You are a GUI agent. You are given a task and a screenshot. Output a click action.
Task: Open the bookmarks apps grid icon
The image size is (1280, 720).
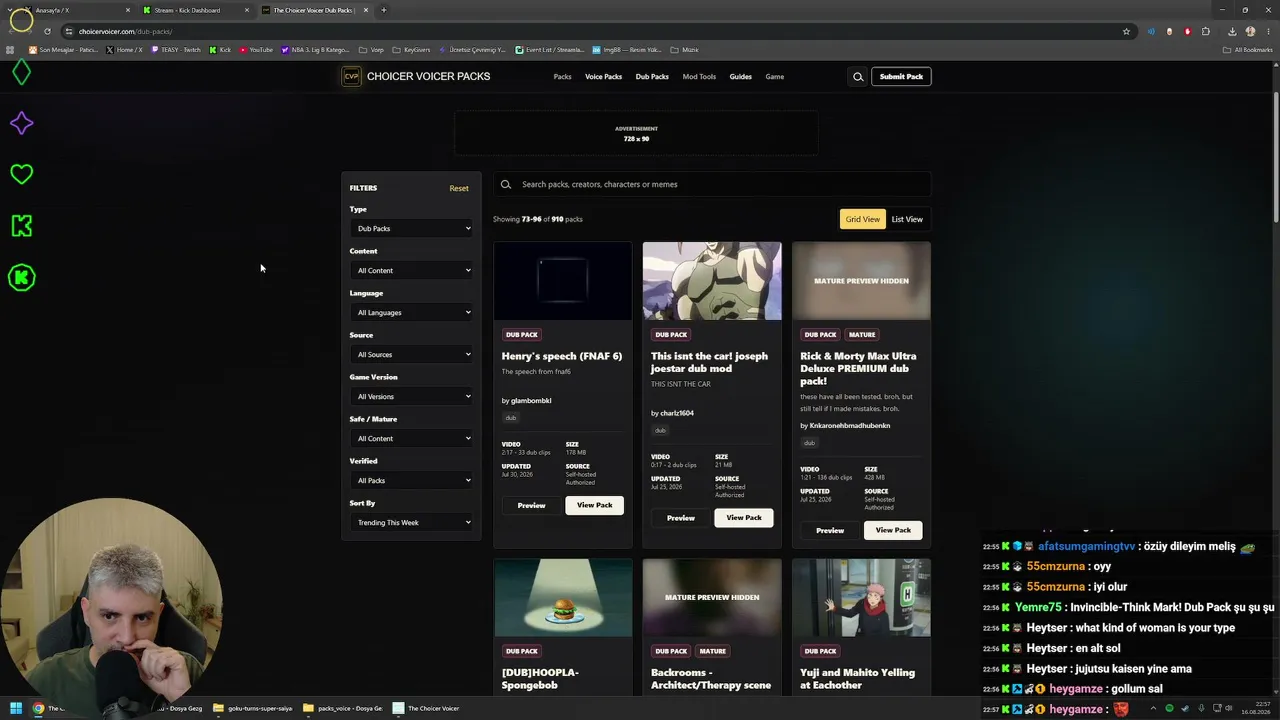(x=10, y=49)
